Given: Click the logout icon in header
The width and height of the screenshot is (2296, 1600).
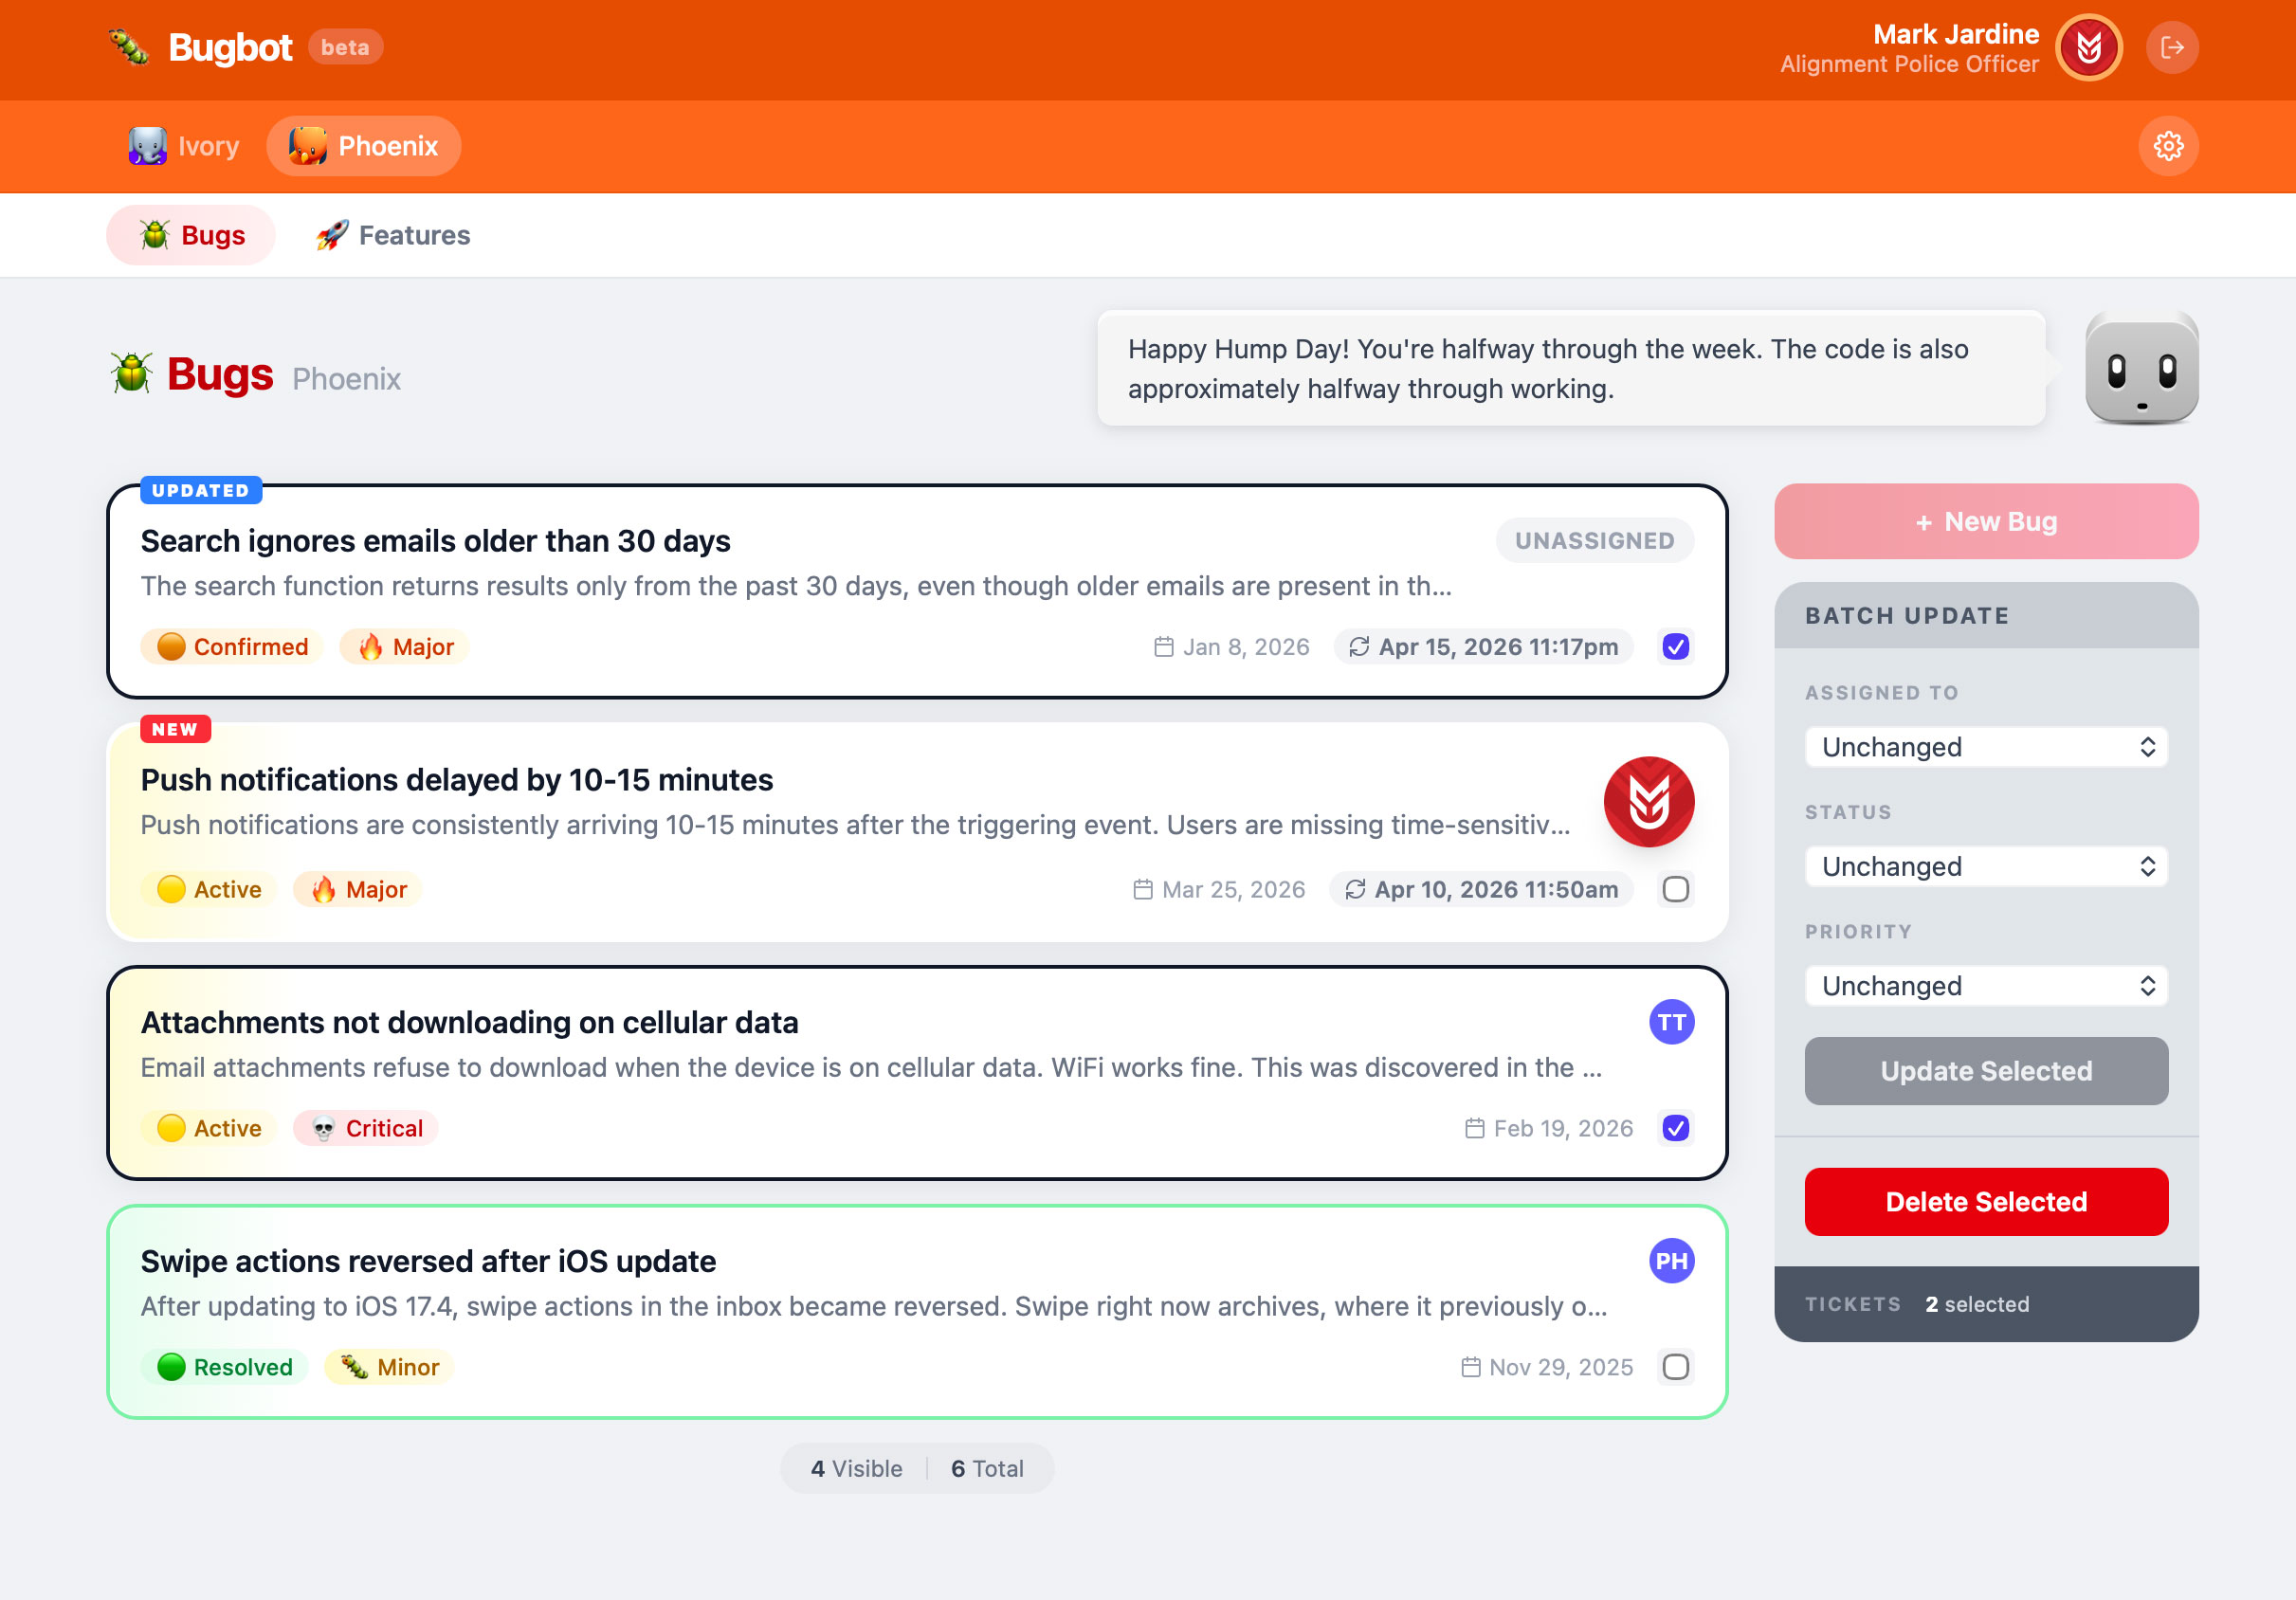Looking at the screenshot, I should point(2171,47).
